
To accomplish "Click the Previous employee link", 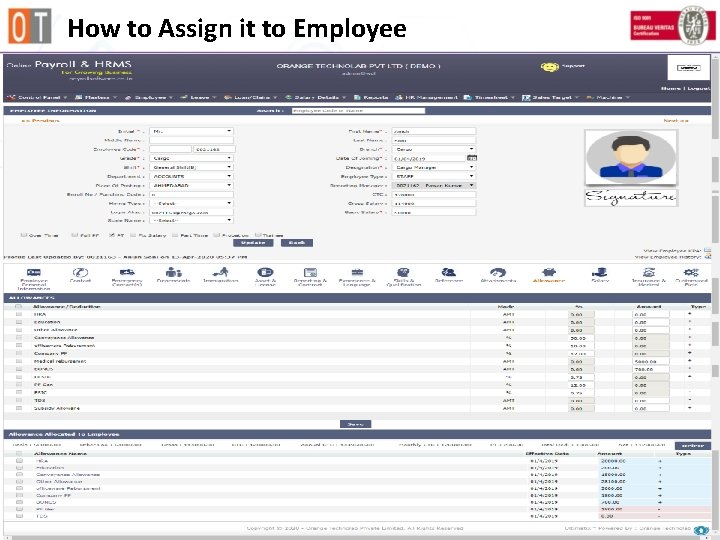I will [40, 121].
